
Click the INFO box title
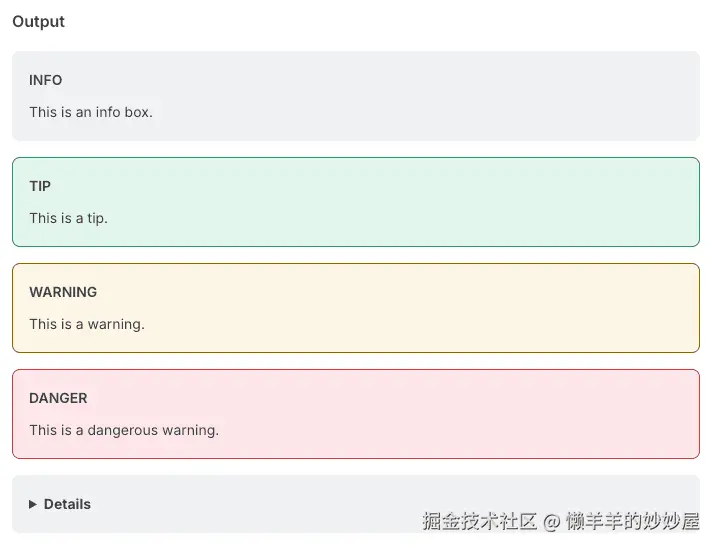point(45,80)
